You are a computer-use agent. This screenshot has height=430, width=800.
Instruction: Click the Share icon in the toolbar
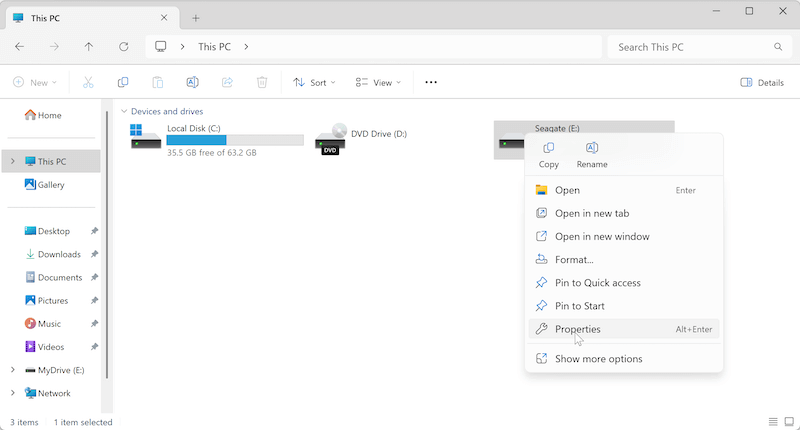point(227,82)
